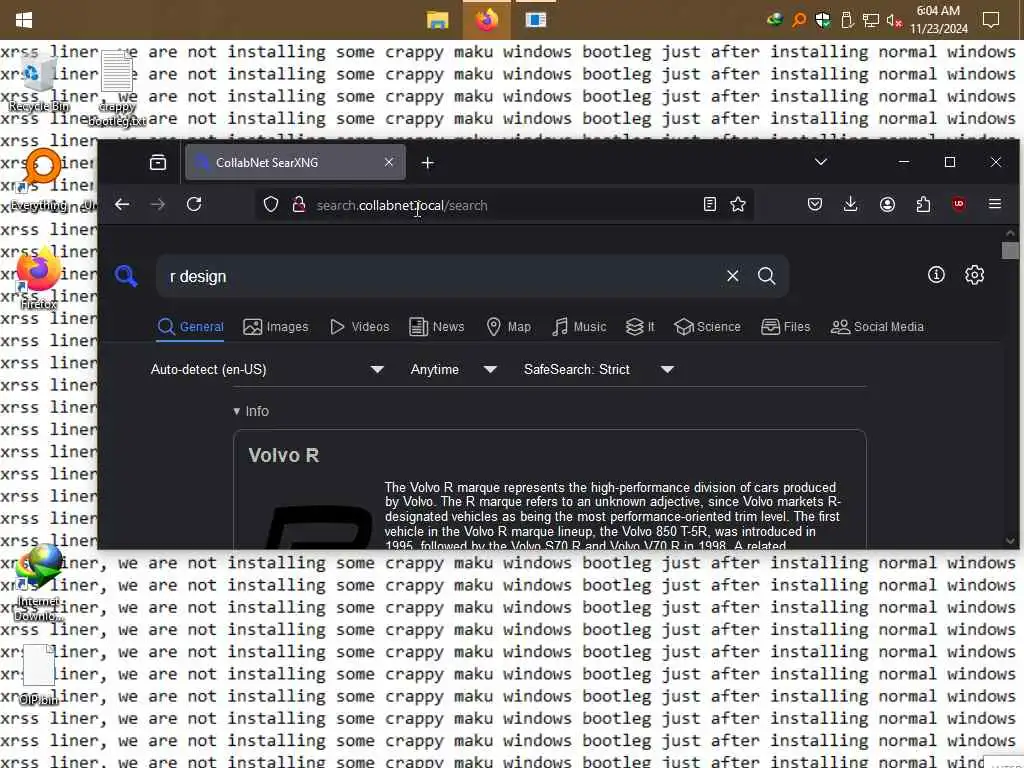Select the Music search category
This screenshot has height=768, width=1024.
[x=579, y=327]
